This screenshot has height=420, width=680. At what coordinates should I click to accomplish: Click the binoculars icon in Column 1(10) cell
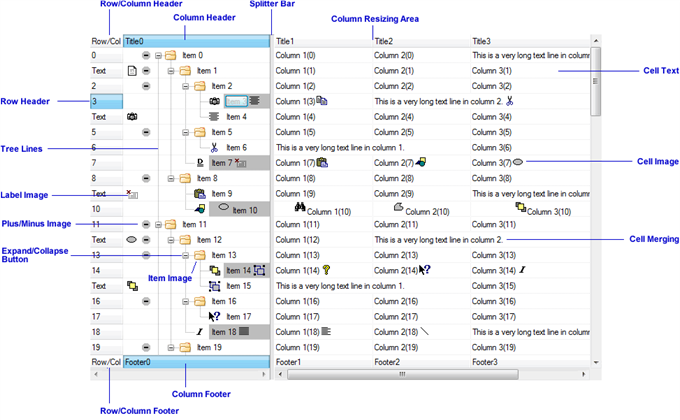[x=300, y=207]
